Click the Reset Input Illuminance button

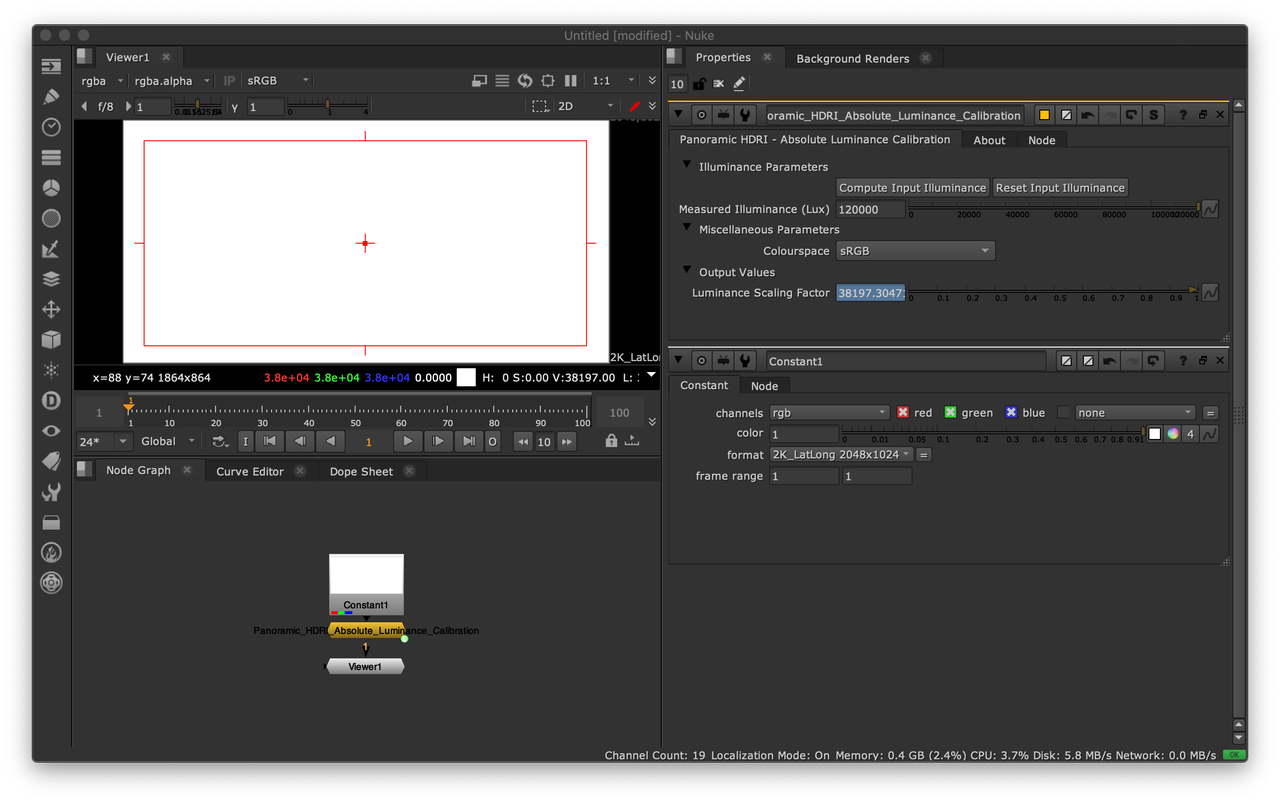click(1060, 188)
